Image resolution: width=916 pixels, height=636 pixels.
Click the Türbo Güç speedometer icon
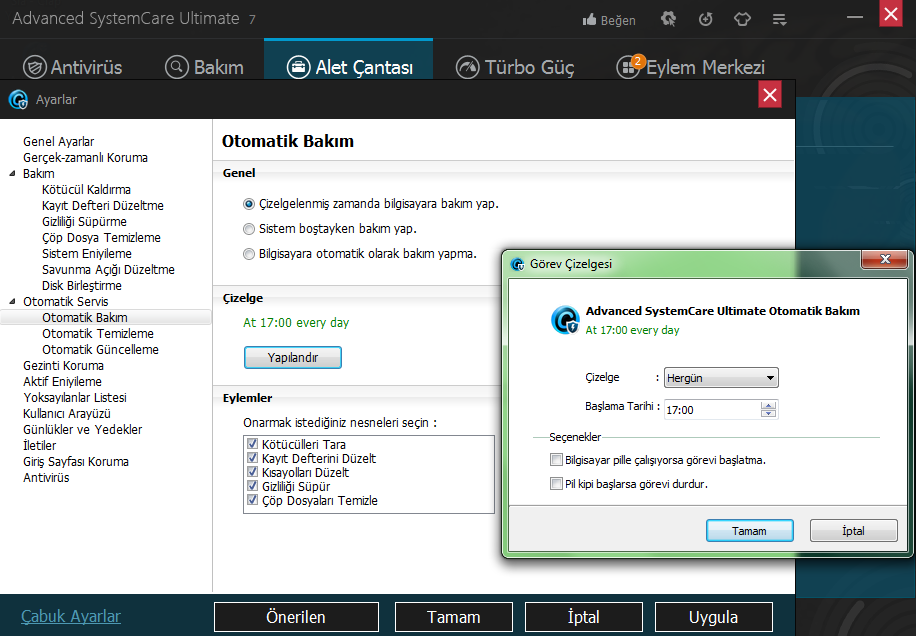(467, 67)
